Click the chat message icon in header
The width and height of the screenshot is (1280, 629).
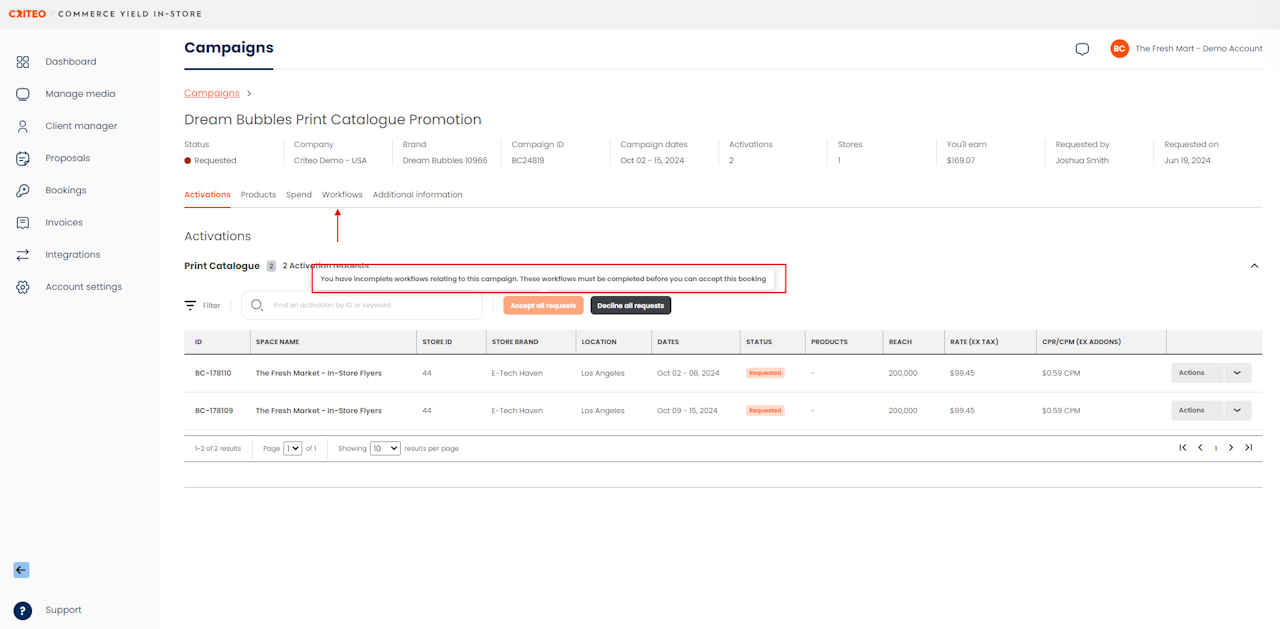point(1082,49)
